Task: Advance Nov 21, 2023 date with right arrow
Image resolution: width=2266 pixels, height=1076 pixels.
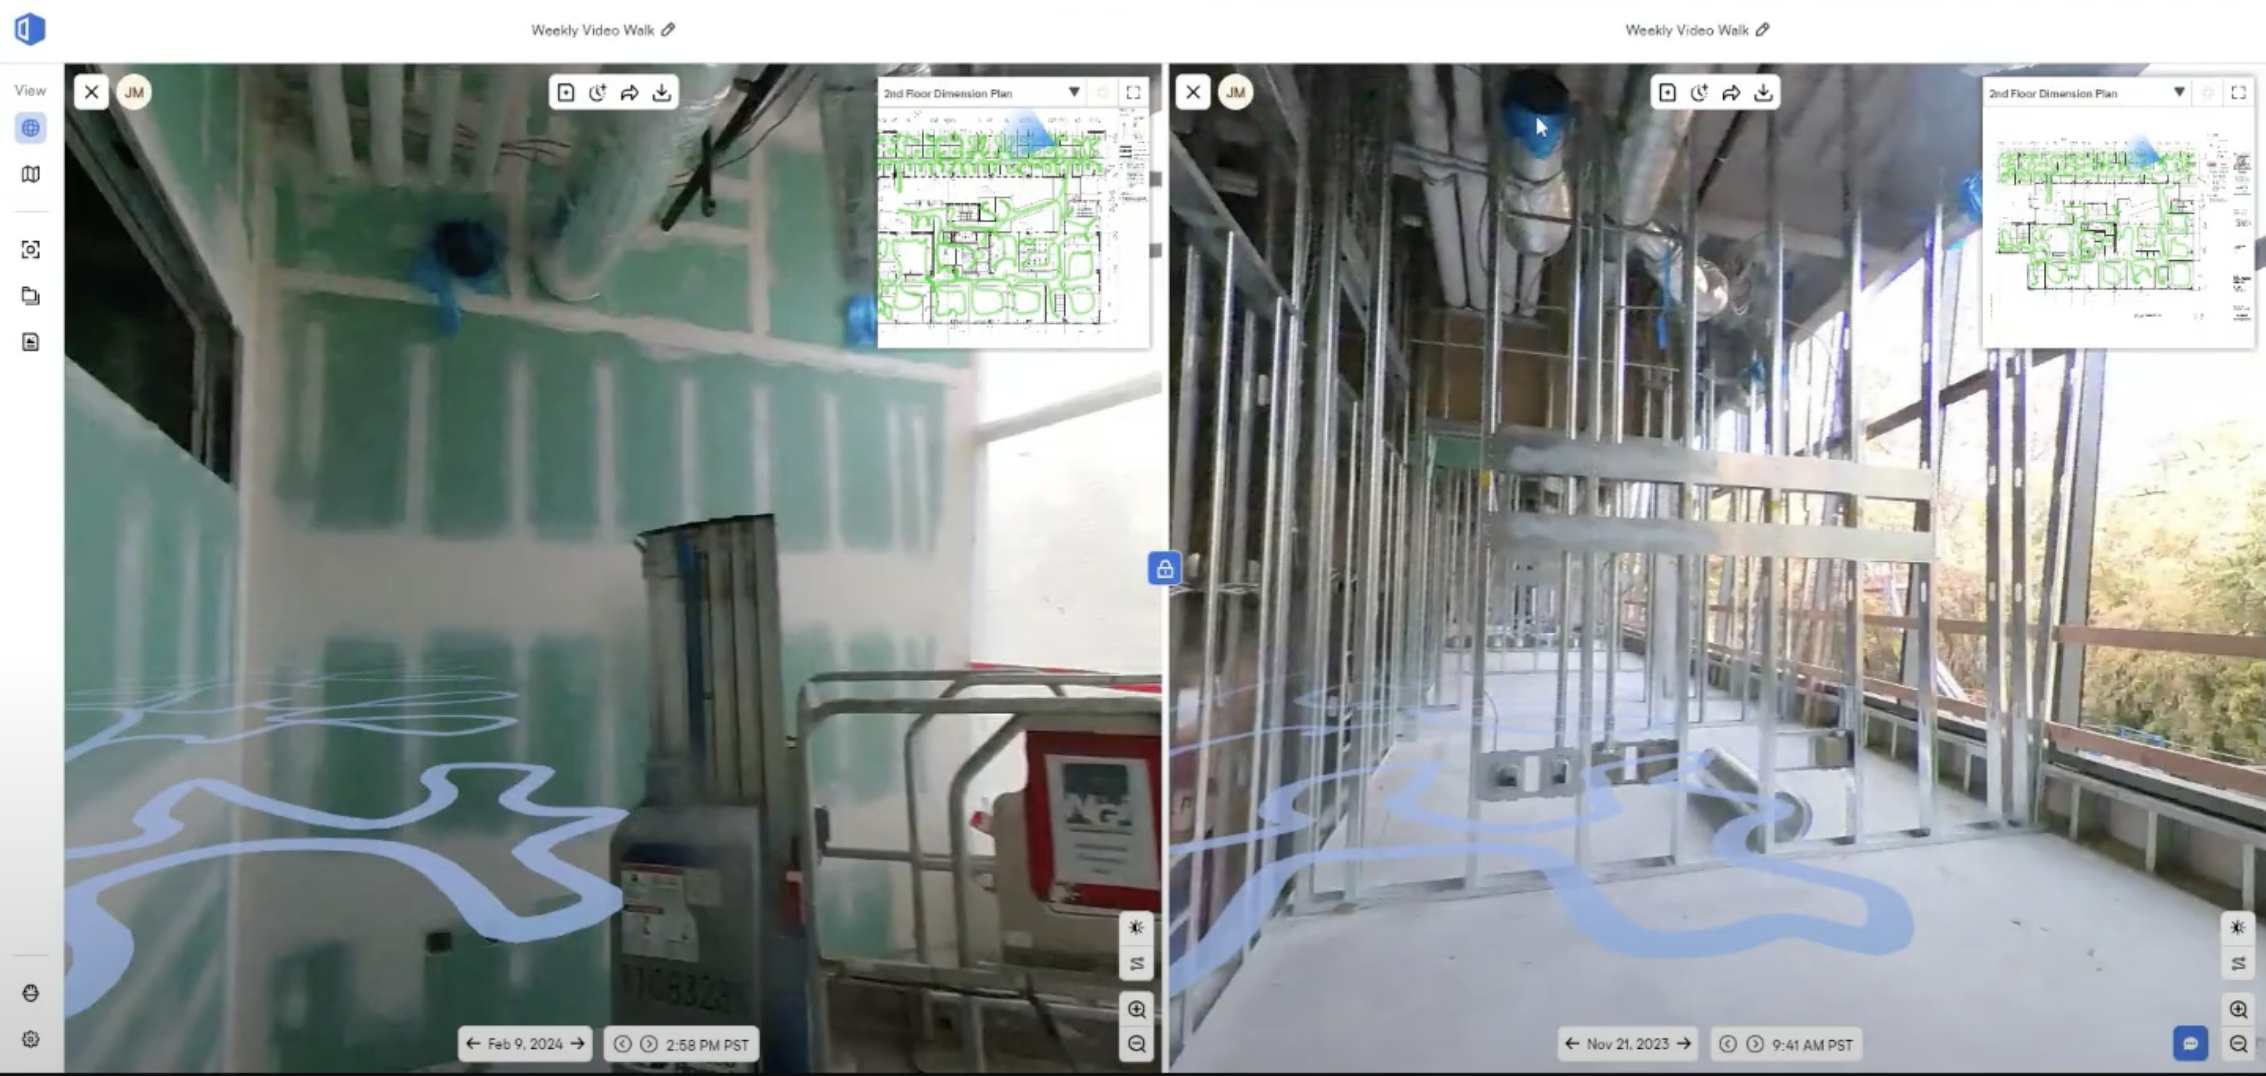Action: click(x=1686, y=1043)
